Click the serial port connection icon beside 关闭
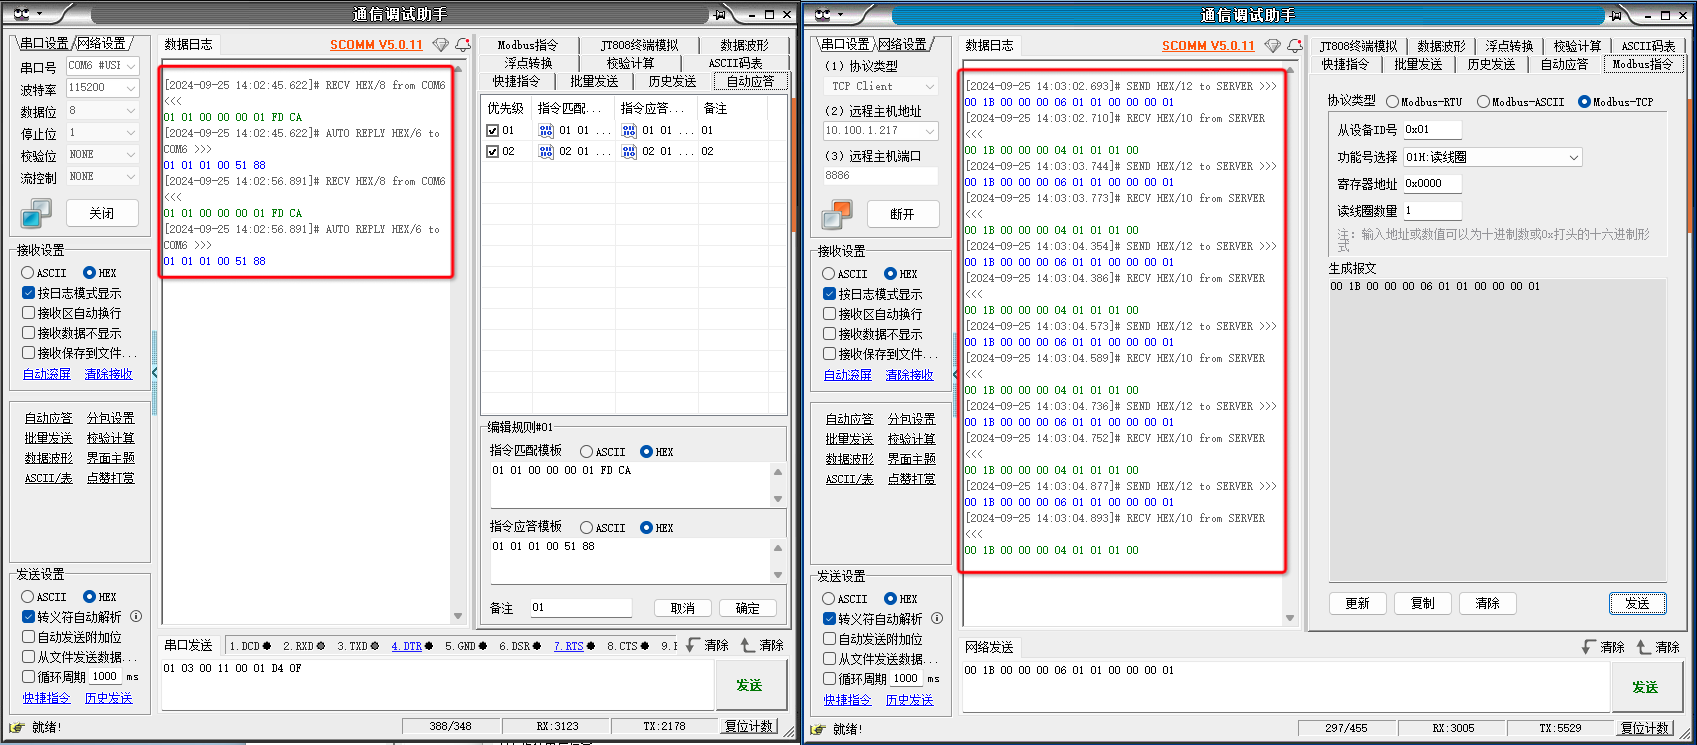The width and height of the screenshot is (1697, 745). pos(36,213)
